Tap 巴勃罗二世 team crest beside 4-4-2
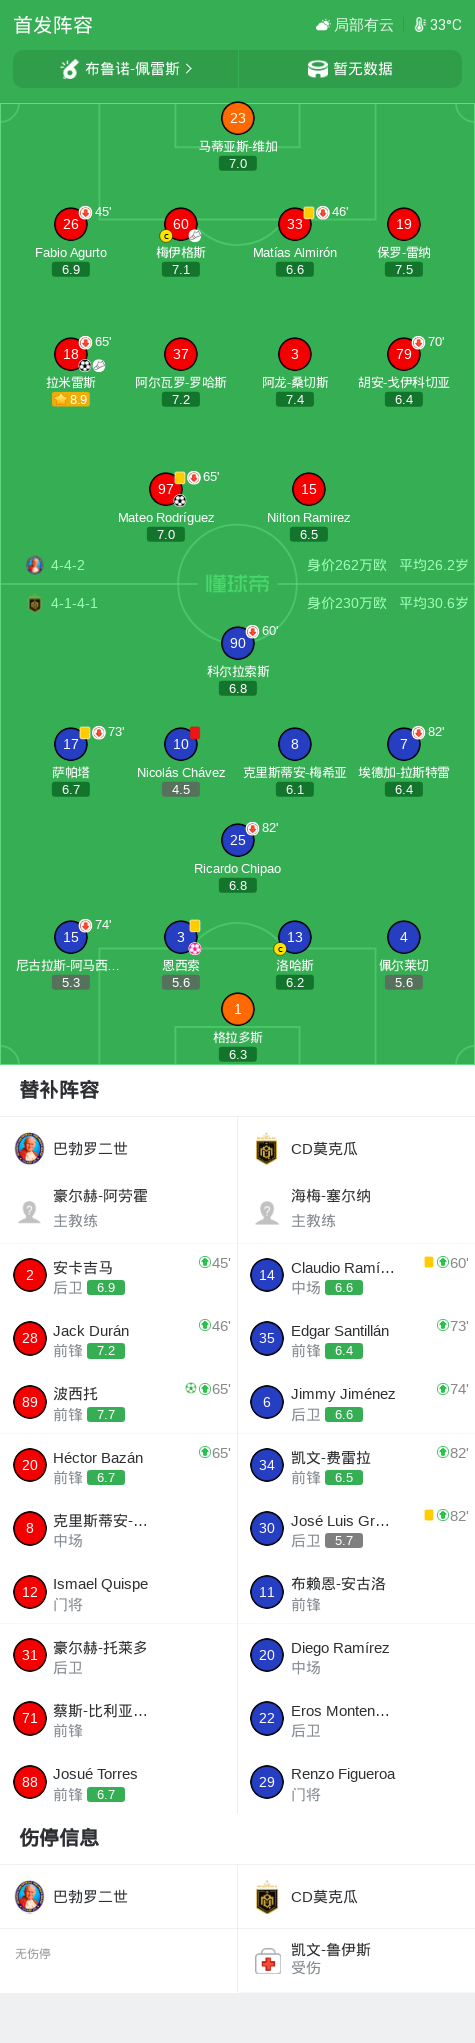 (35, 565)
